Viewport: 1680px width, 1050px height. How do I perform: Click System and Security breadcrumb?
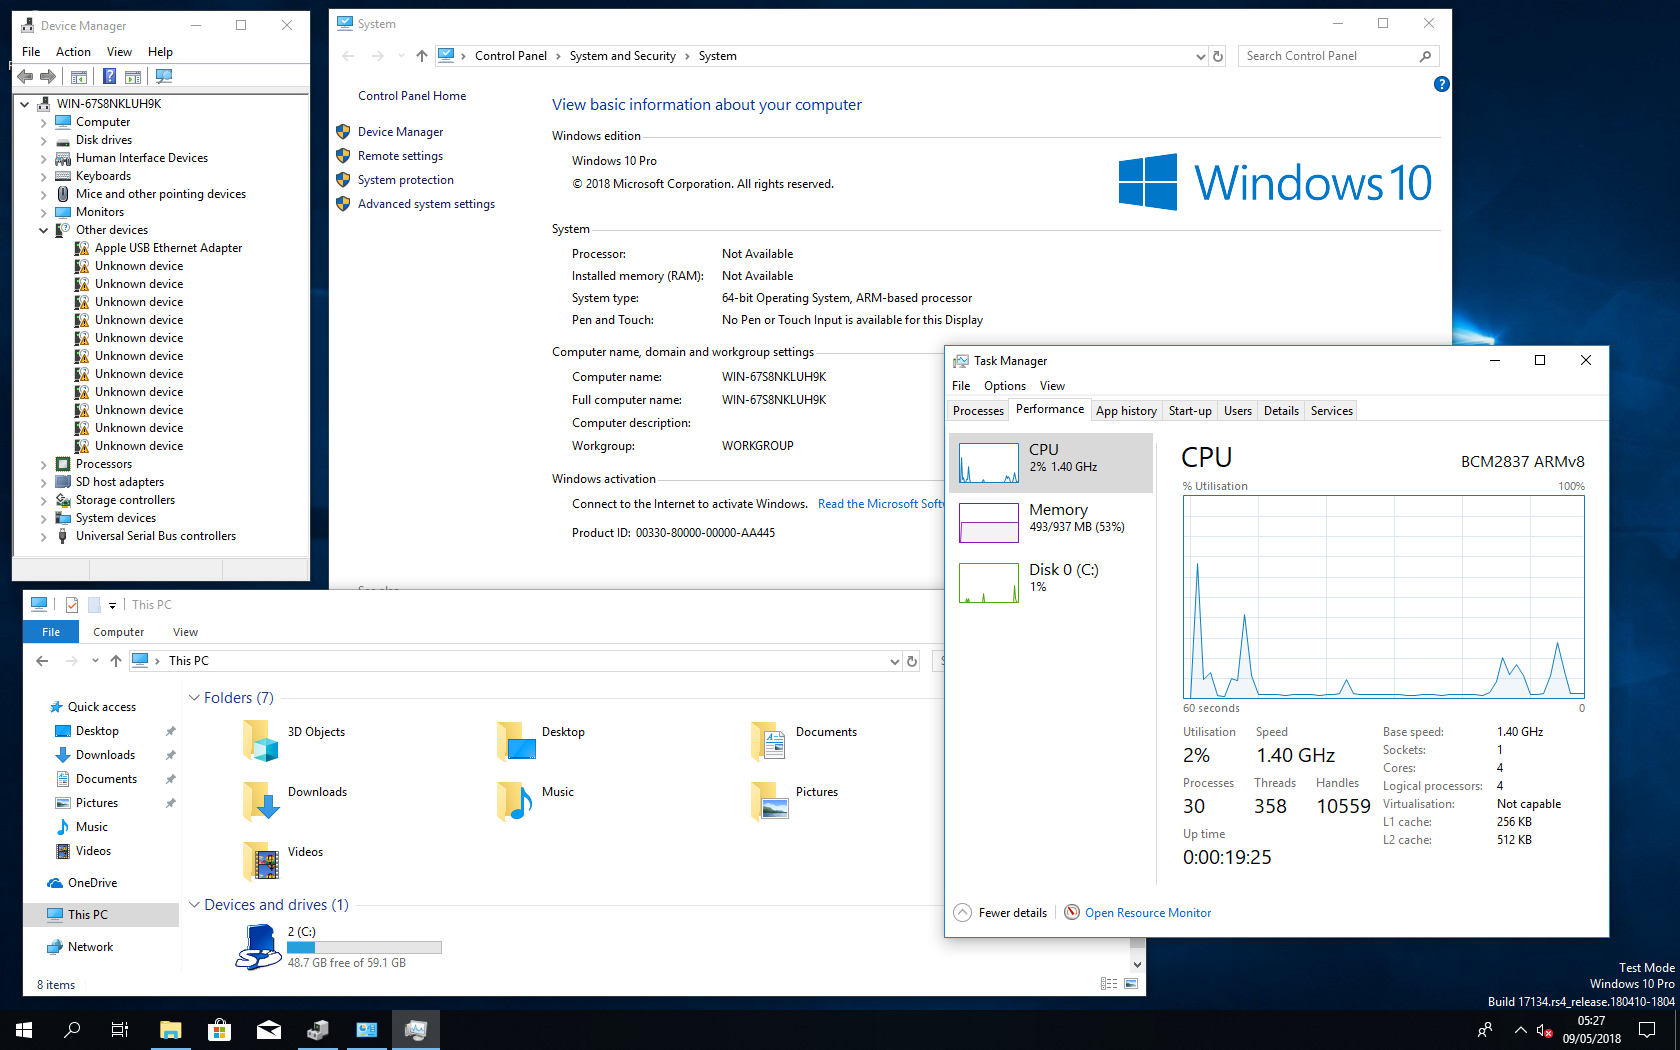coord(622,56)
